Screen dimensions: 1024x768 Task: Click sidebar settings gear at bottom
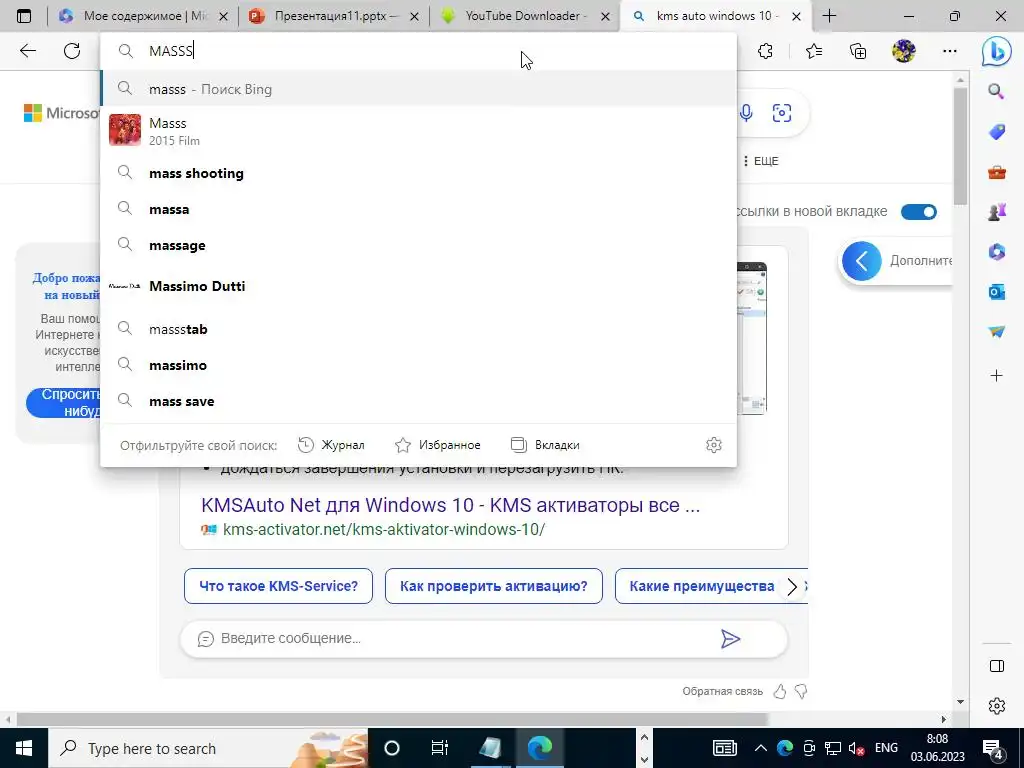[x=997, y=706]
